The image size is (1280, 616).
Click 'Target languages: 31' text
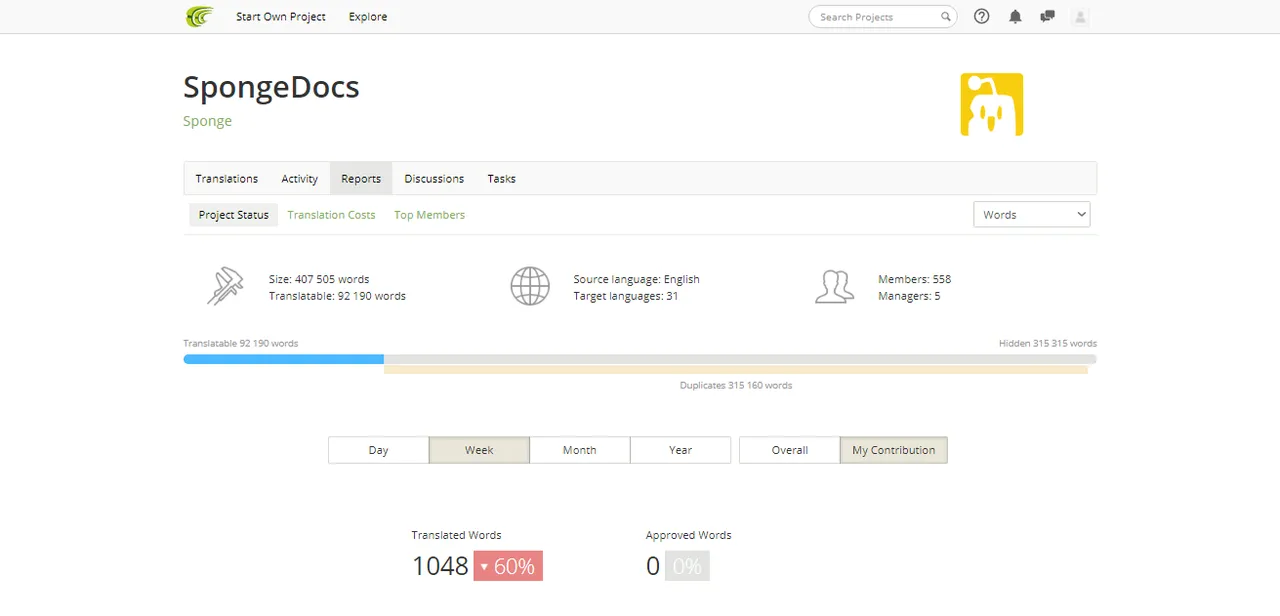(626, 296)
